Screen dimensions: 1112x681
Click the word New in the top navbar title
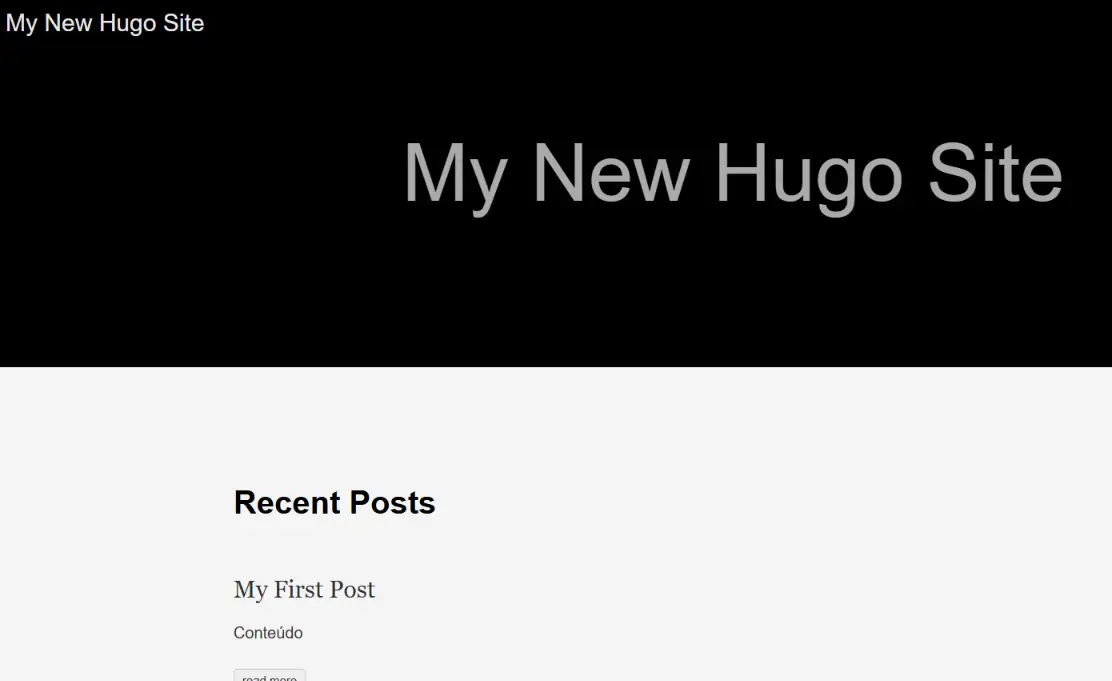point(68,23)
